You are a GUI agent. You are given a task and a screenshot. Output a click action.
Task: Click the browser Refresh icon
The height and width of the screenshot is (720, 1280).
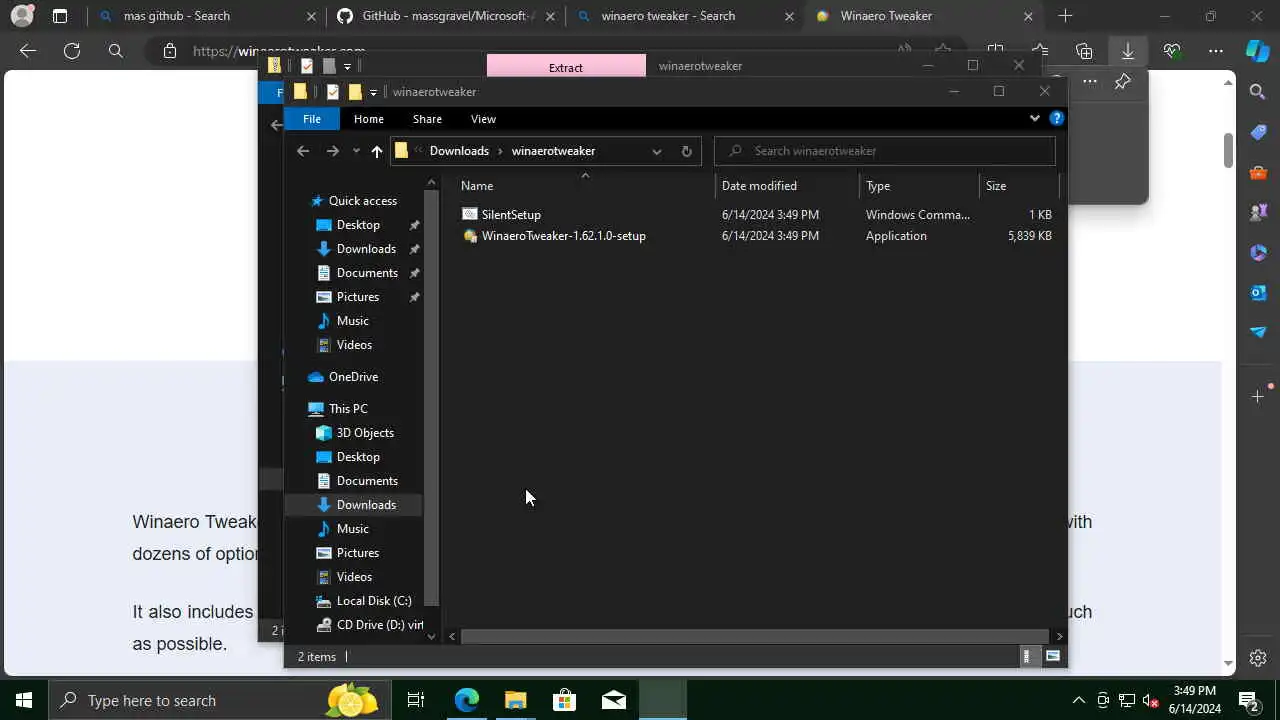tap(72, 51)
